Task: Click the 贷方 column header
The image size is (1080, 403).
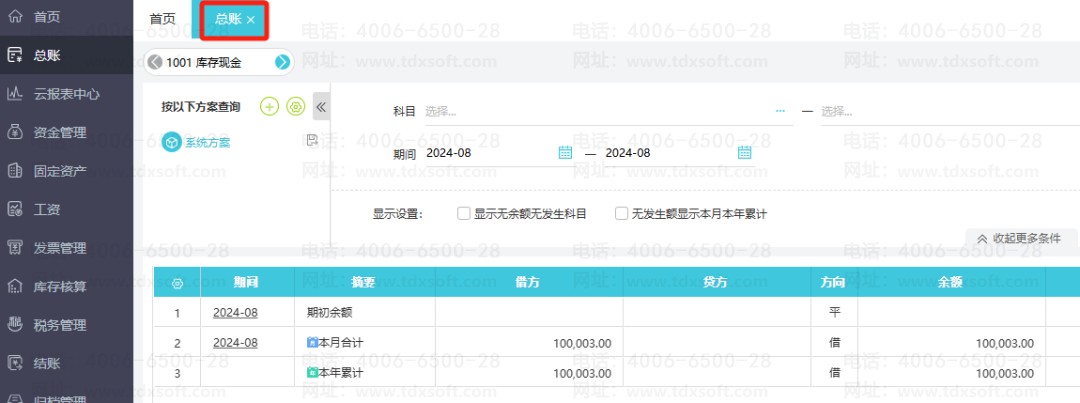Action: (x=717, y=282)
